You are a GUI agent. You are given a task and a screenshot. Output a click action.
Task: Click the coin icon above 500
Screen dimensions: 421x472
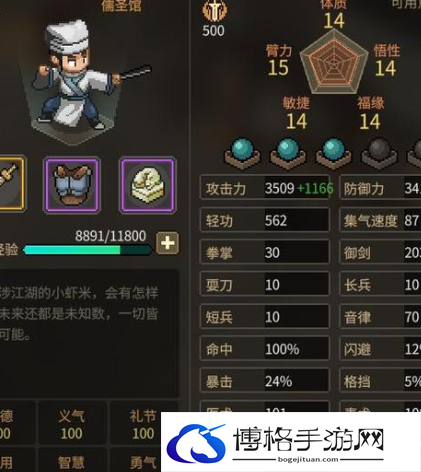click(215, 11)
